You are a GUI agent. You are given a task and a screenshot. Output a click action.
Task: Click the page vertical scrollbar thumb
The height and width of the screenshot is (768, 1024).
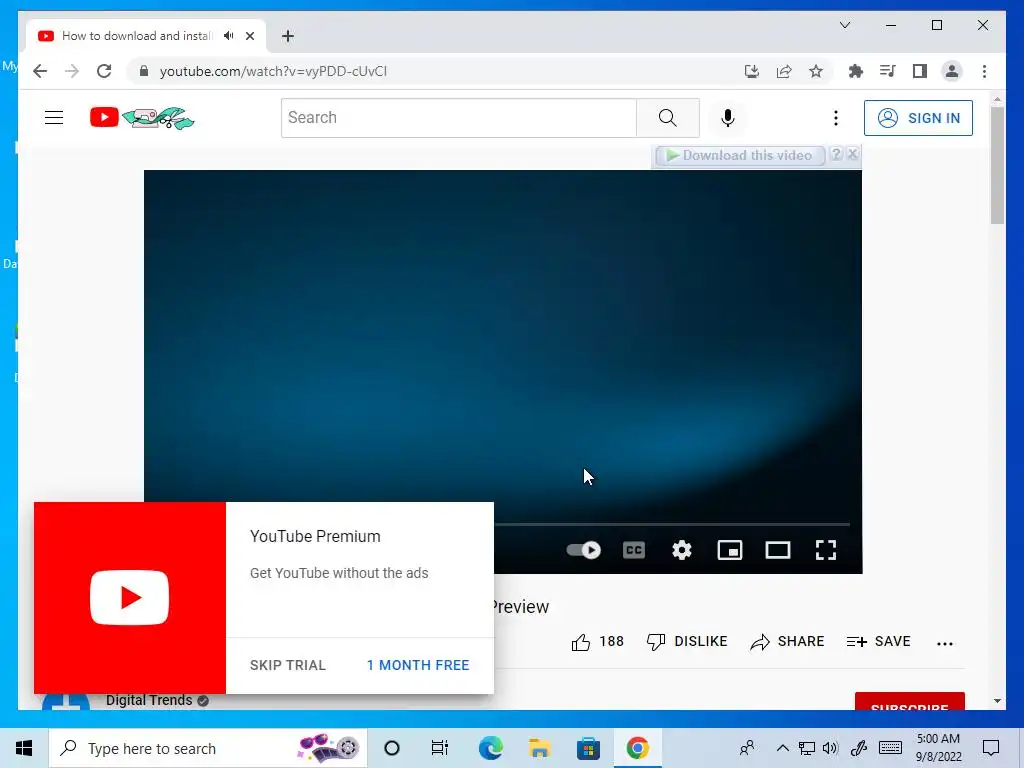(x=997, y=165)
